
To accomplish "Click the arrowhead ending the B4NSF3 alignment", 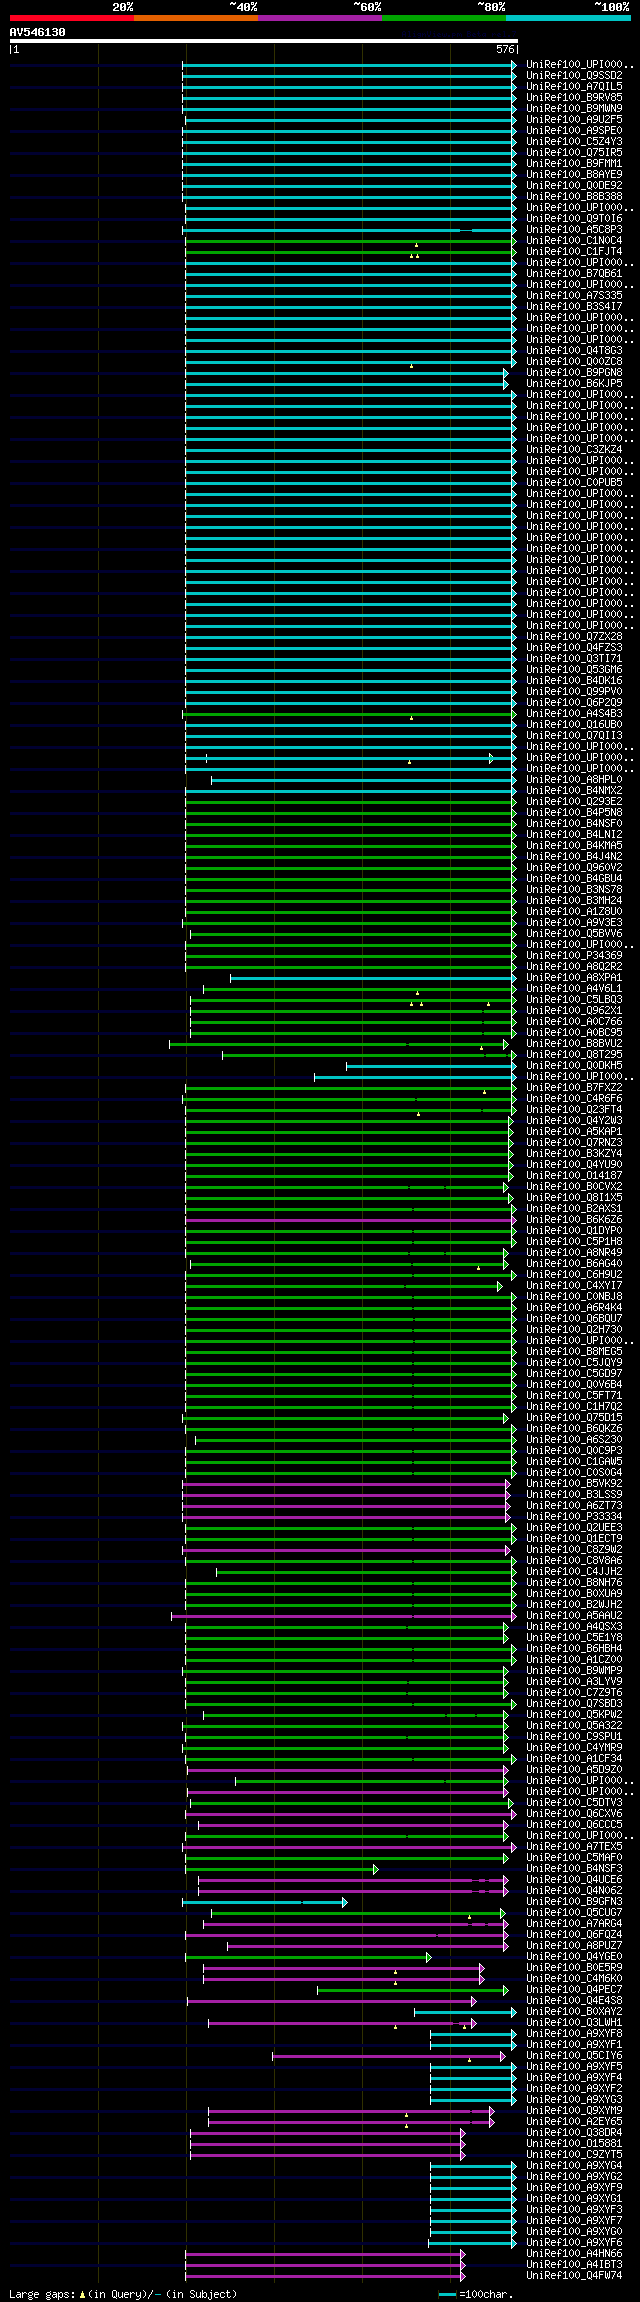I will tap(376, 1869).
